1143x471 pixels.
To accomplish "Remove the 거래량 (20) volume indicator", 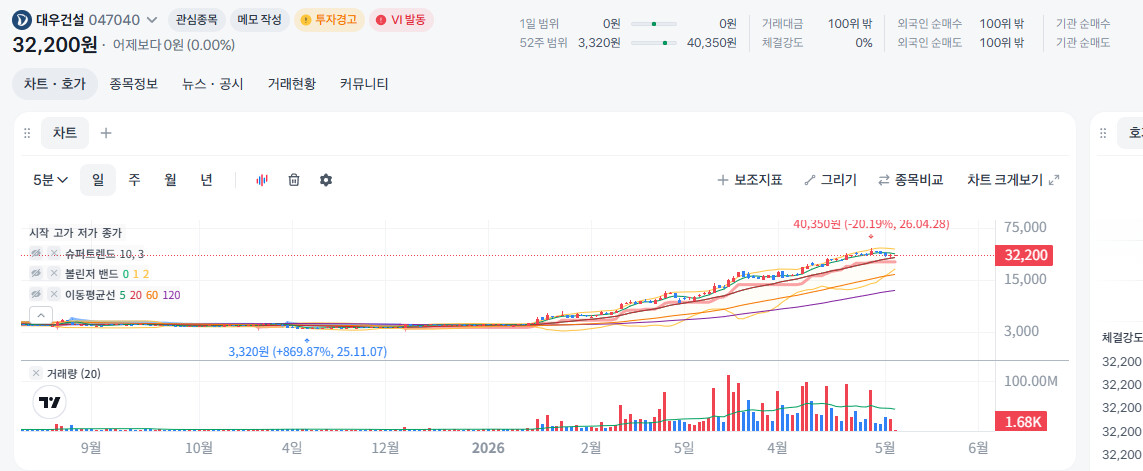I will coord(36,373).
